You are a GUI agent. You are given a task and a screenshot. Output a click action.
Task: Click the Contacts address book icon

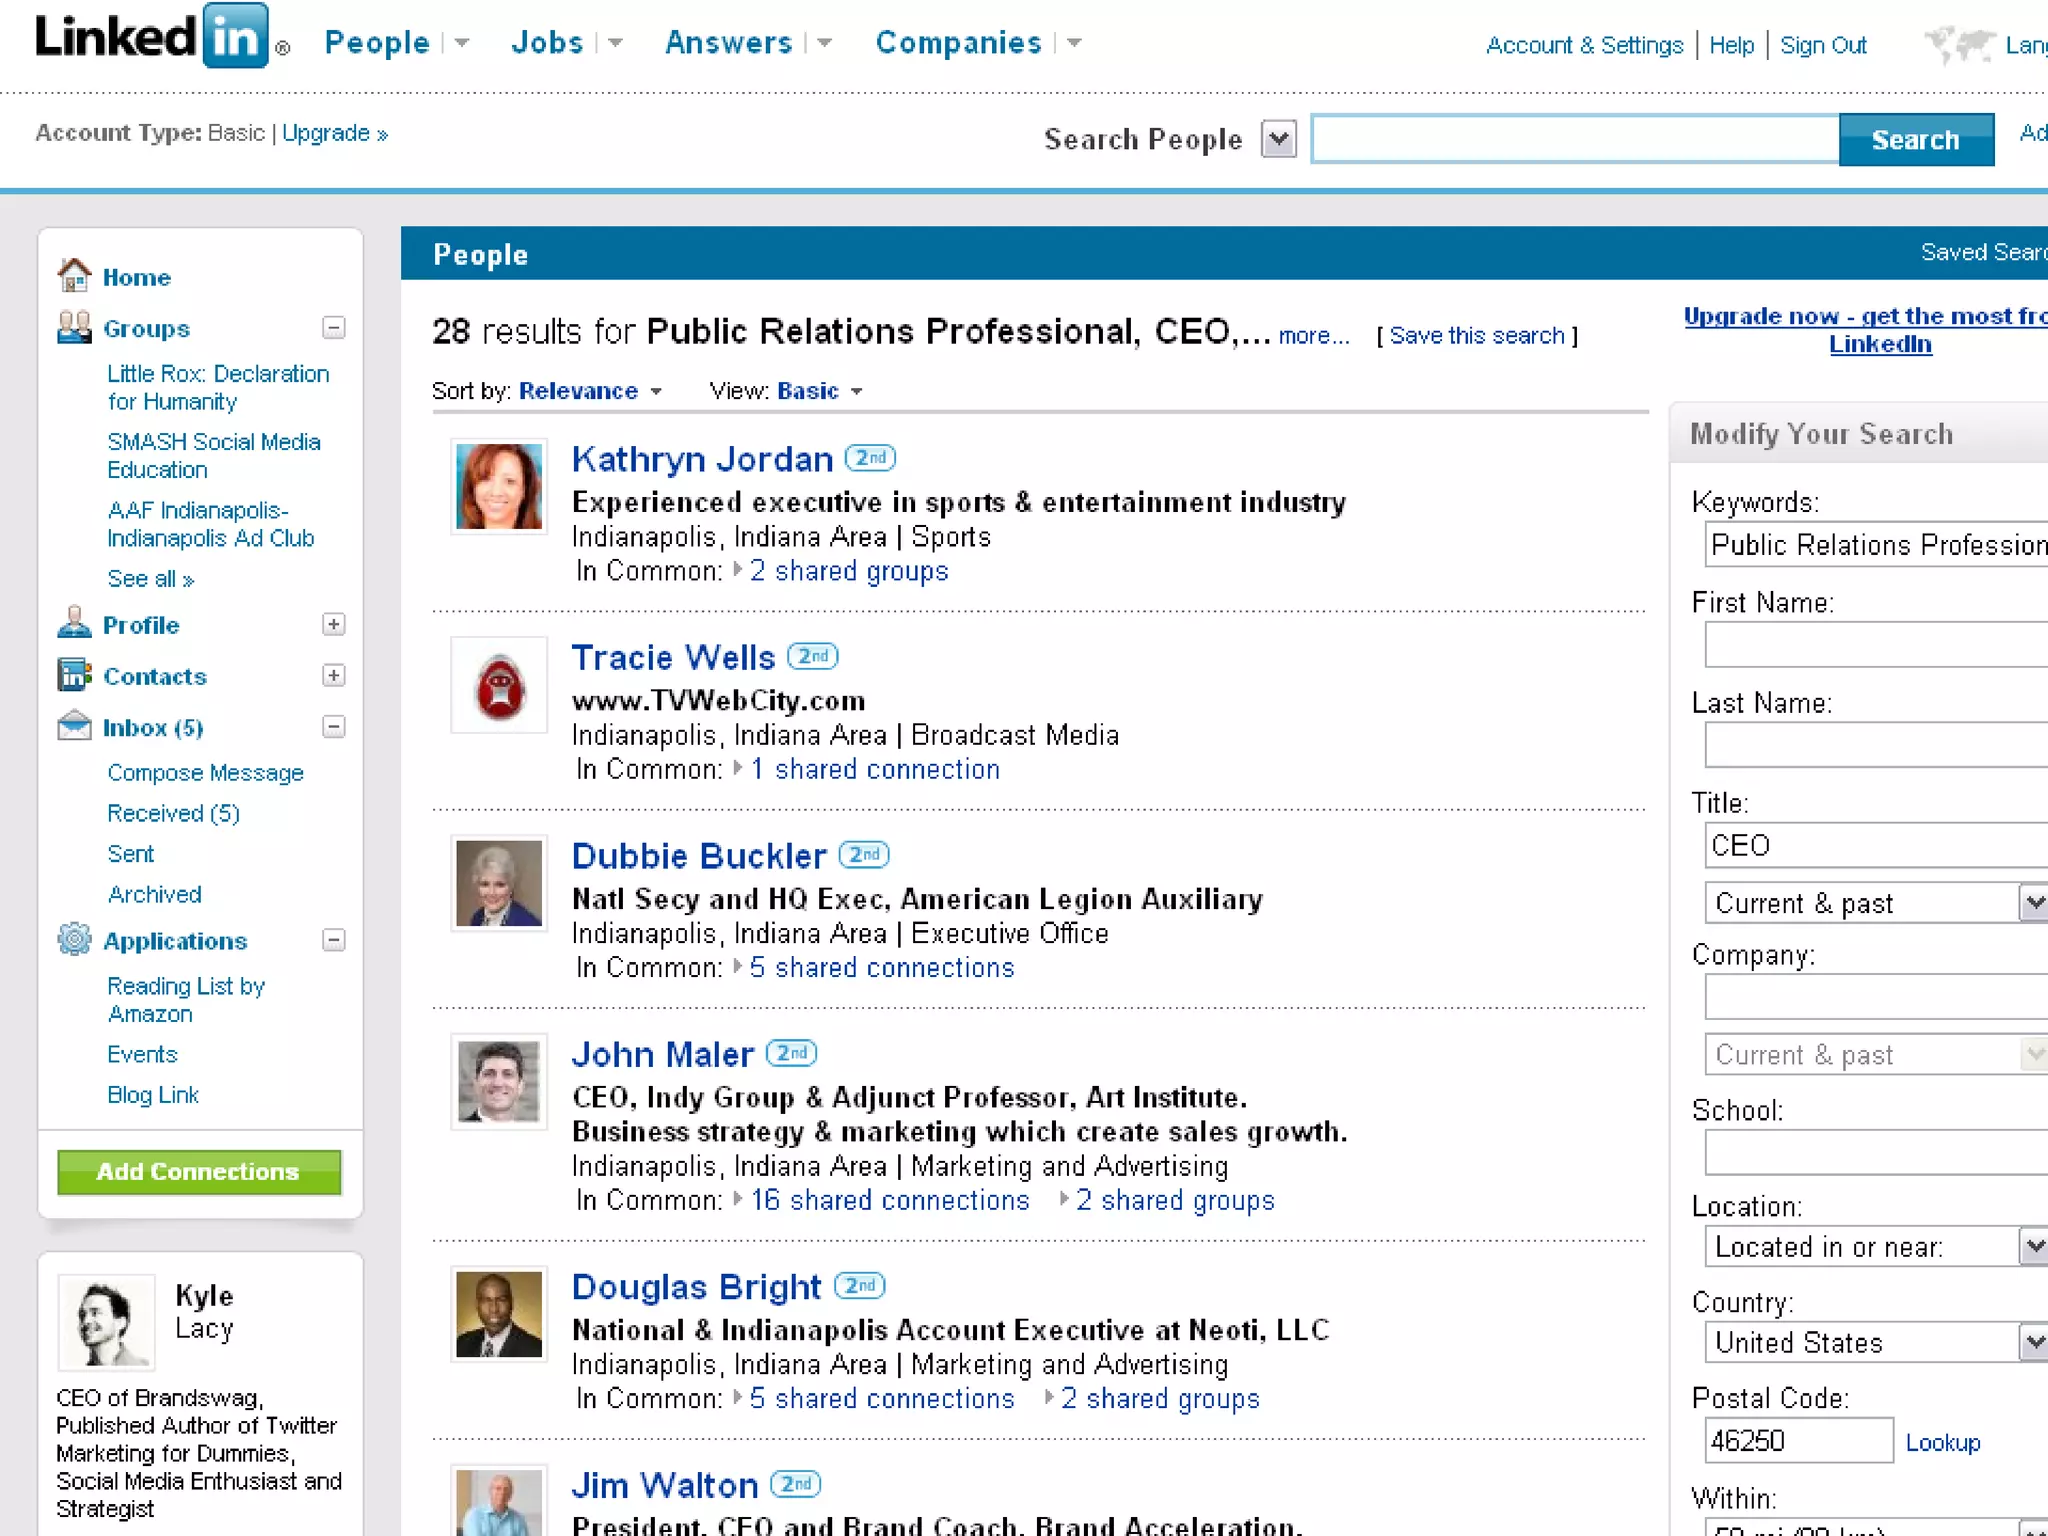pos(74,675)
